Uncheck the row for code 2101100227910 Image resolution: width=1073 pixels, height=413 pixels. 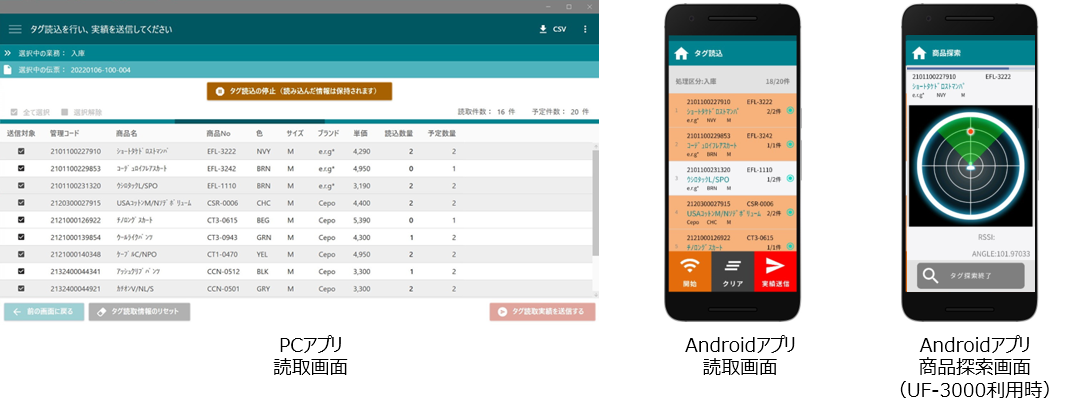pos(21,151)
